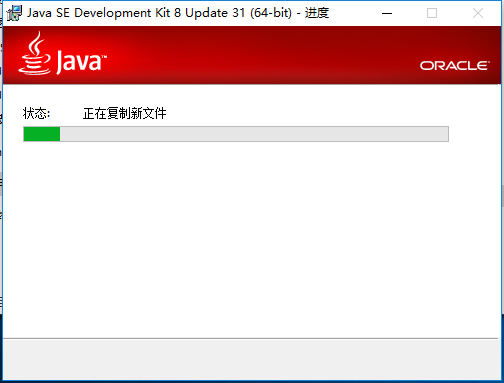Close the Java installer window
This screenshot has height=383, width=504.
coord(478,13)
